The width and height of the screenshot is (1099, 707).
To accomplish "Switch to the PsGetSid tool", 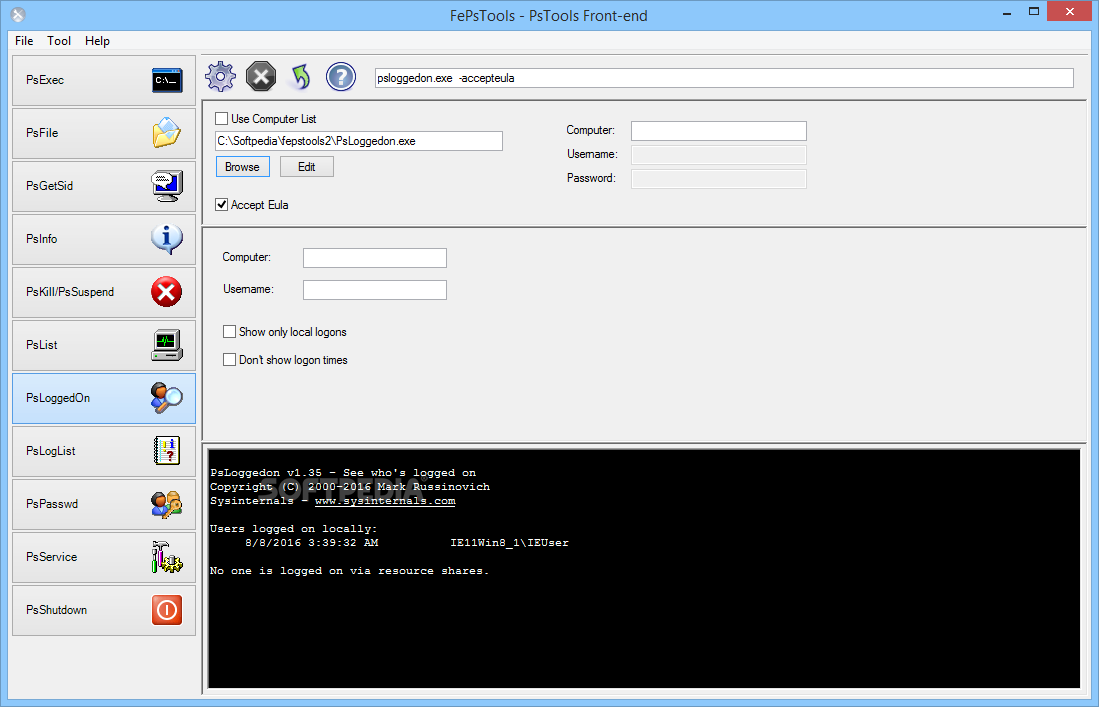I will click(104, 186).
